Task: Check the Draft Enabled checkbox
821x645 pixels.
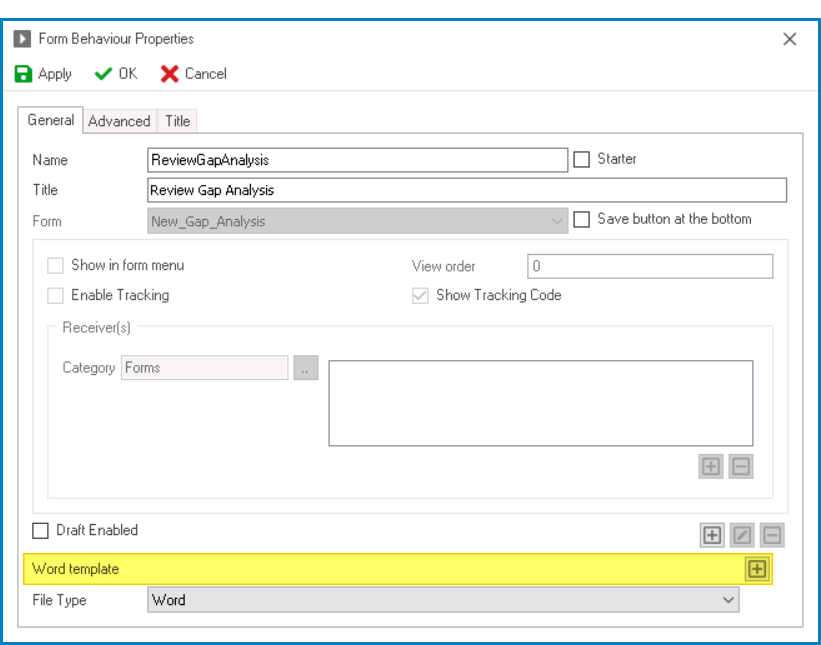Action: 41,531
